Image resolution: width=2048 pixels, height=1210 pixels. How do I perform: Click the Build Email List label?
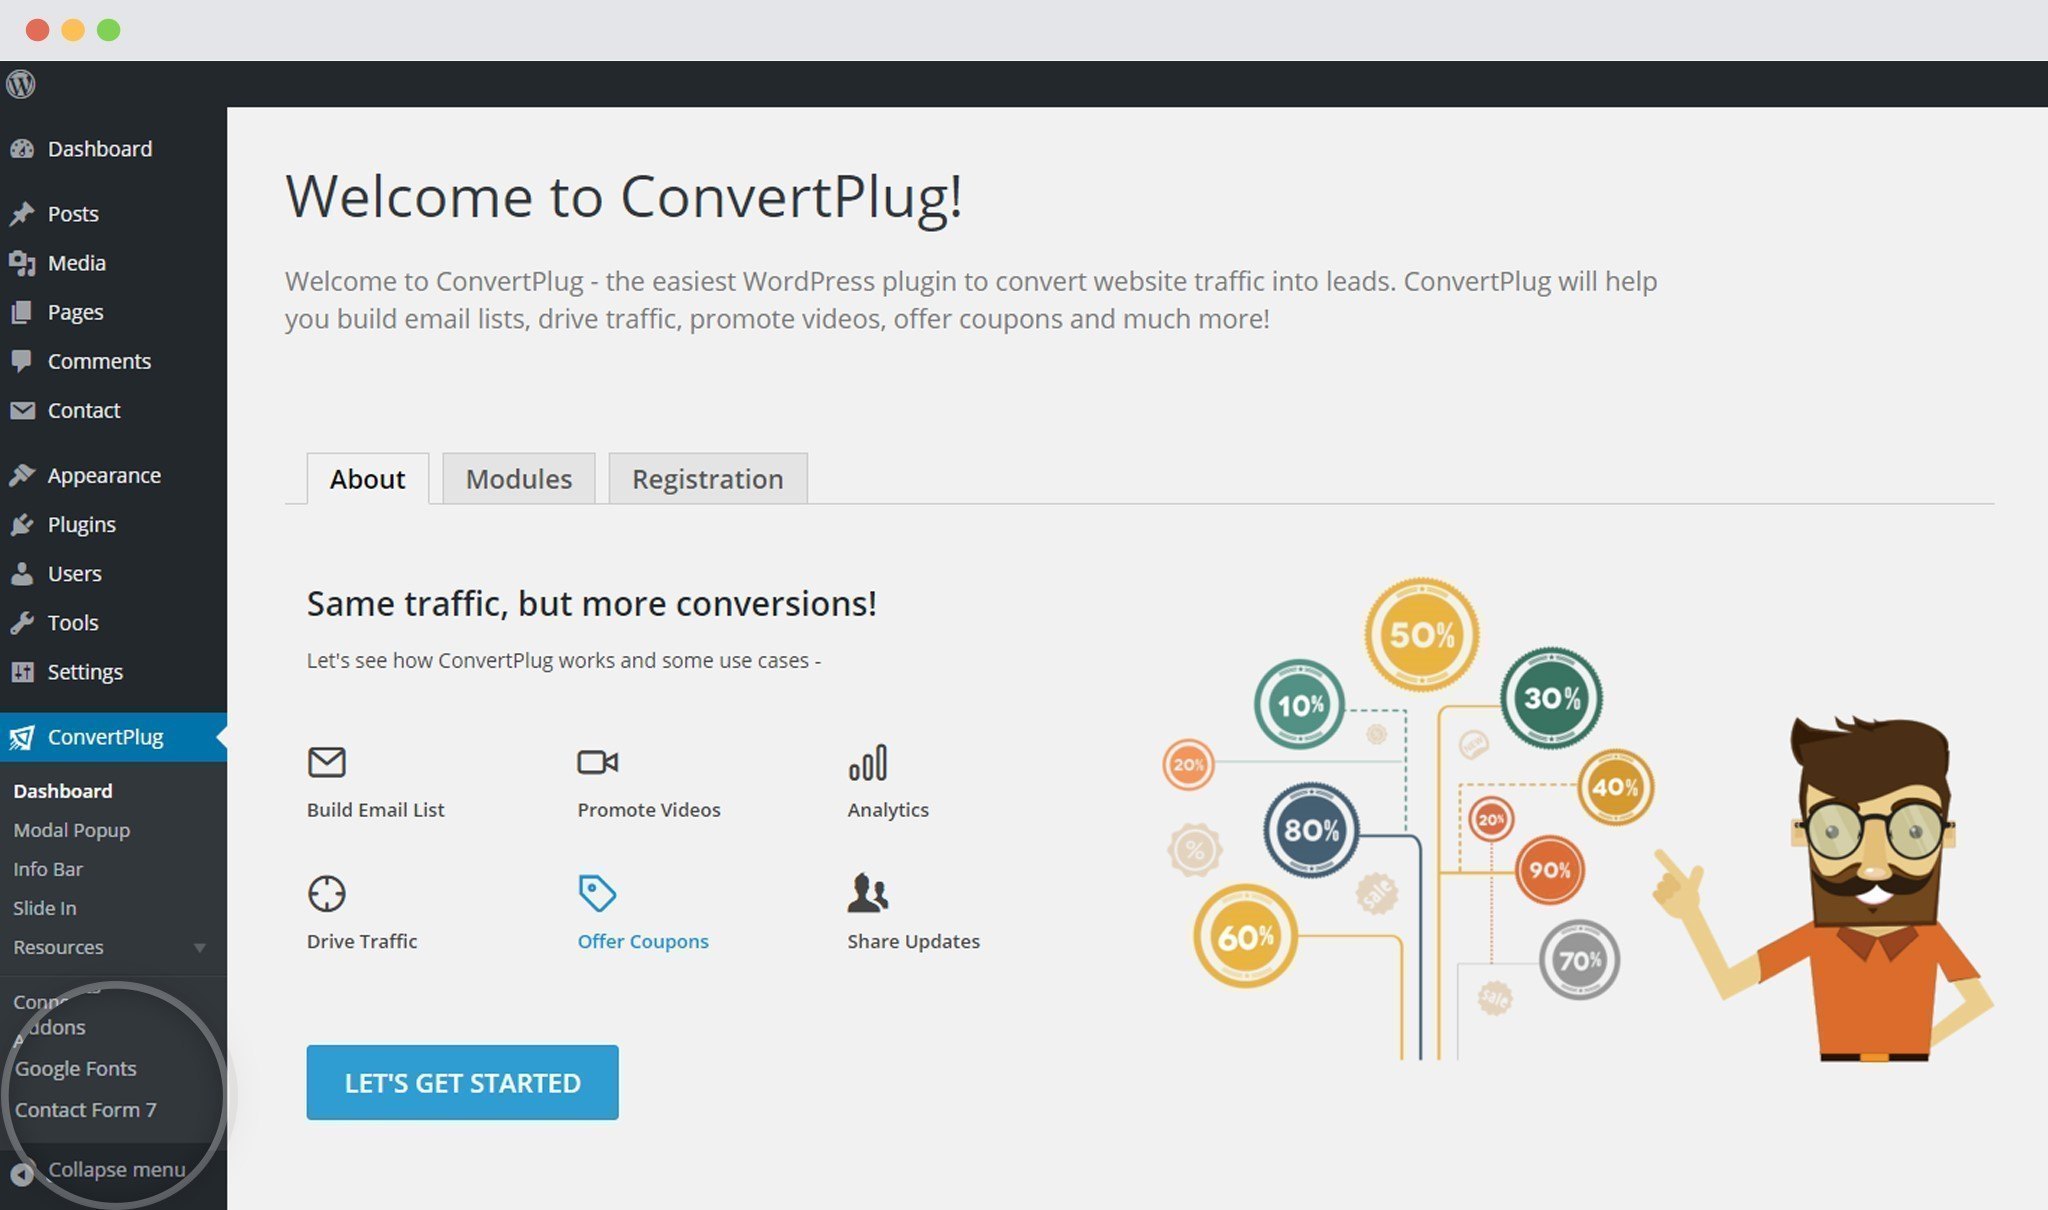click(x=375, y=810)
